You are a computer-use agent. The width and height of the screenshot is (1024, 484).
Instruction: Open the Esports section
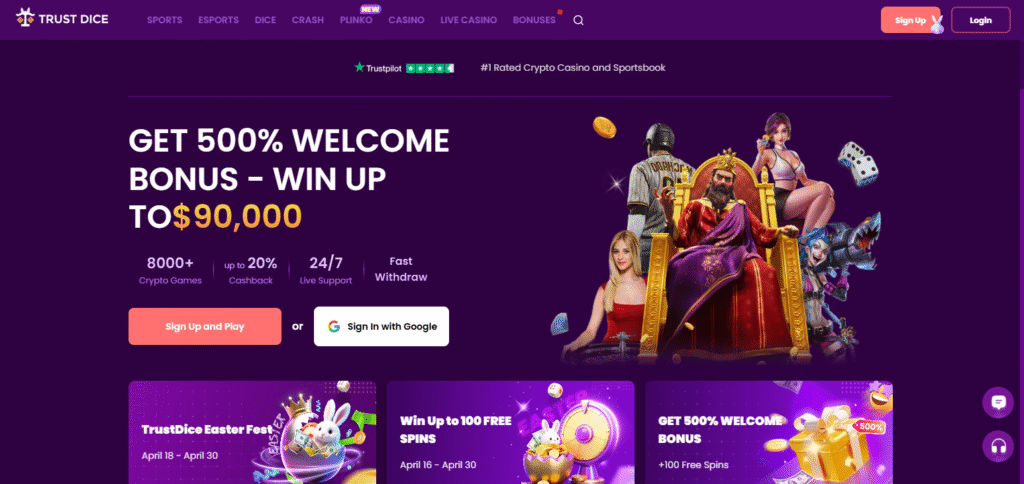[219, 20]
